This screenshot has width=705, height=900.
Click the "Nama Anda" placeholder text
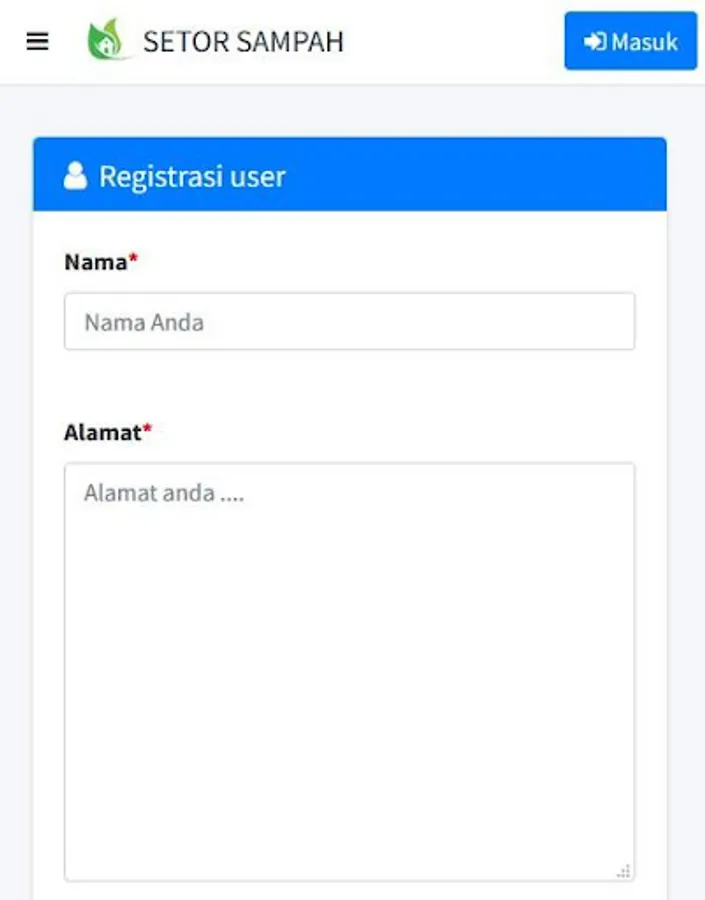point(144,323)
